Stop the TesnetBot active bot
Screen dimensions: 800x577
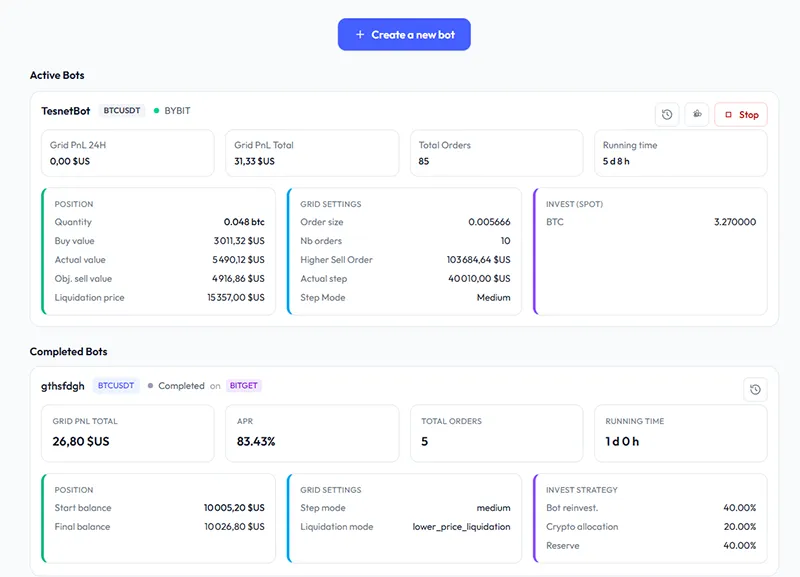coord(741,115)
